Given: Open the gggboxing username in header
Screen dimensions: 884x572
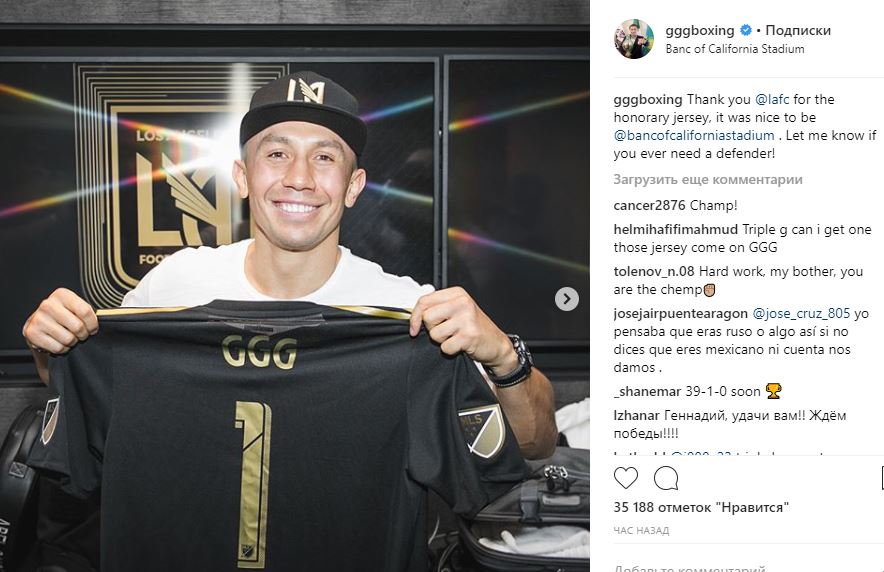Looking at the screenshot, I should (700, 30).
